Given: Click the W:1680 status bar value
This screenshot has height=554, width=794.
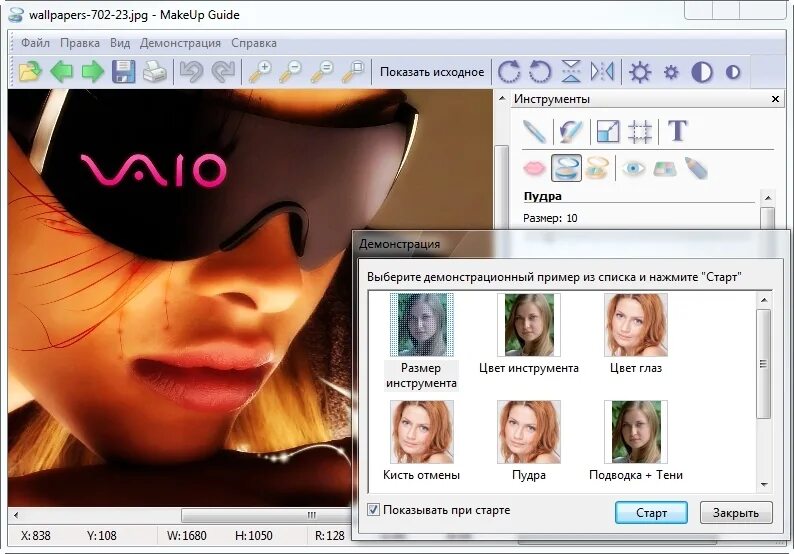Looking at the screenshot, I should coord(187,535).
